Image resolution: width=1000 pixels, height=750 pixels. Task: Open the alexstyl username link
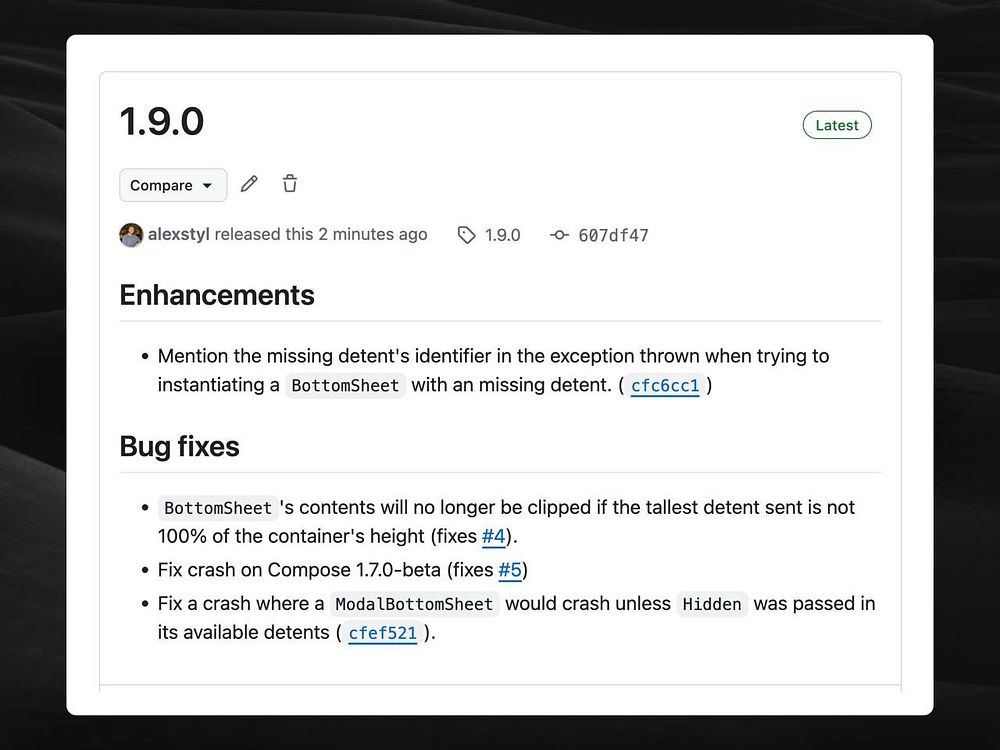[178, 235]
